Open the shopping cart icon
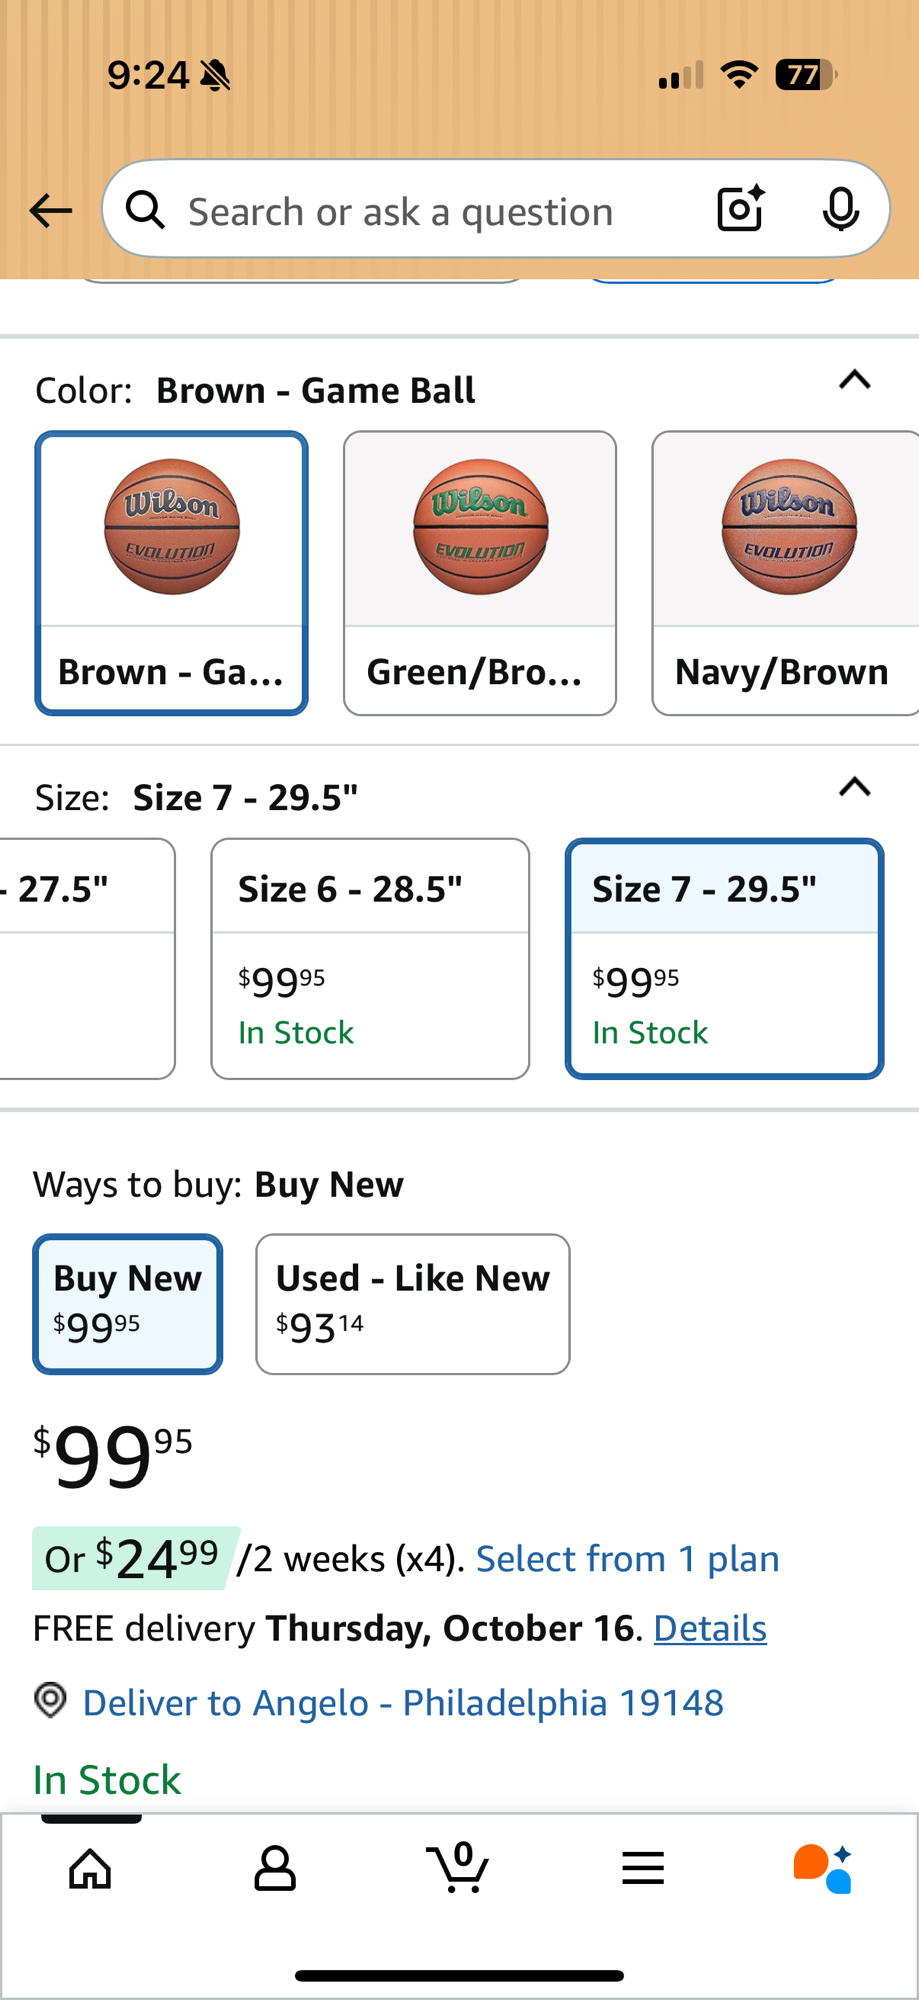This screenshot has height=2000, width=919. click(x=458, y=1868)
